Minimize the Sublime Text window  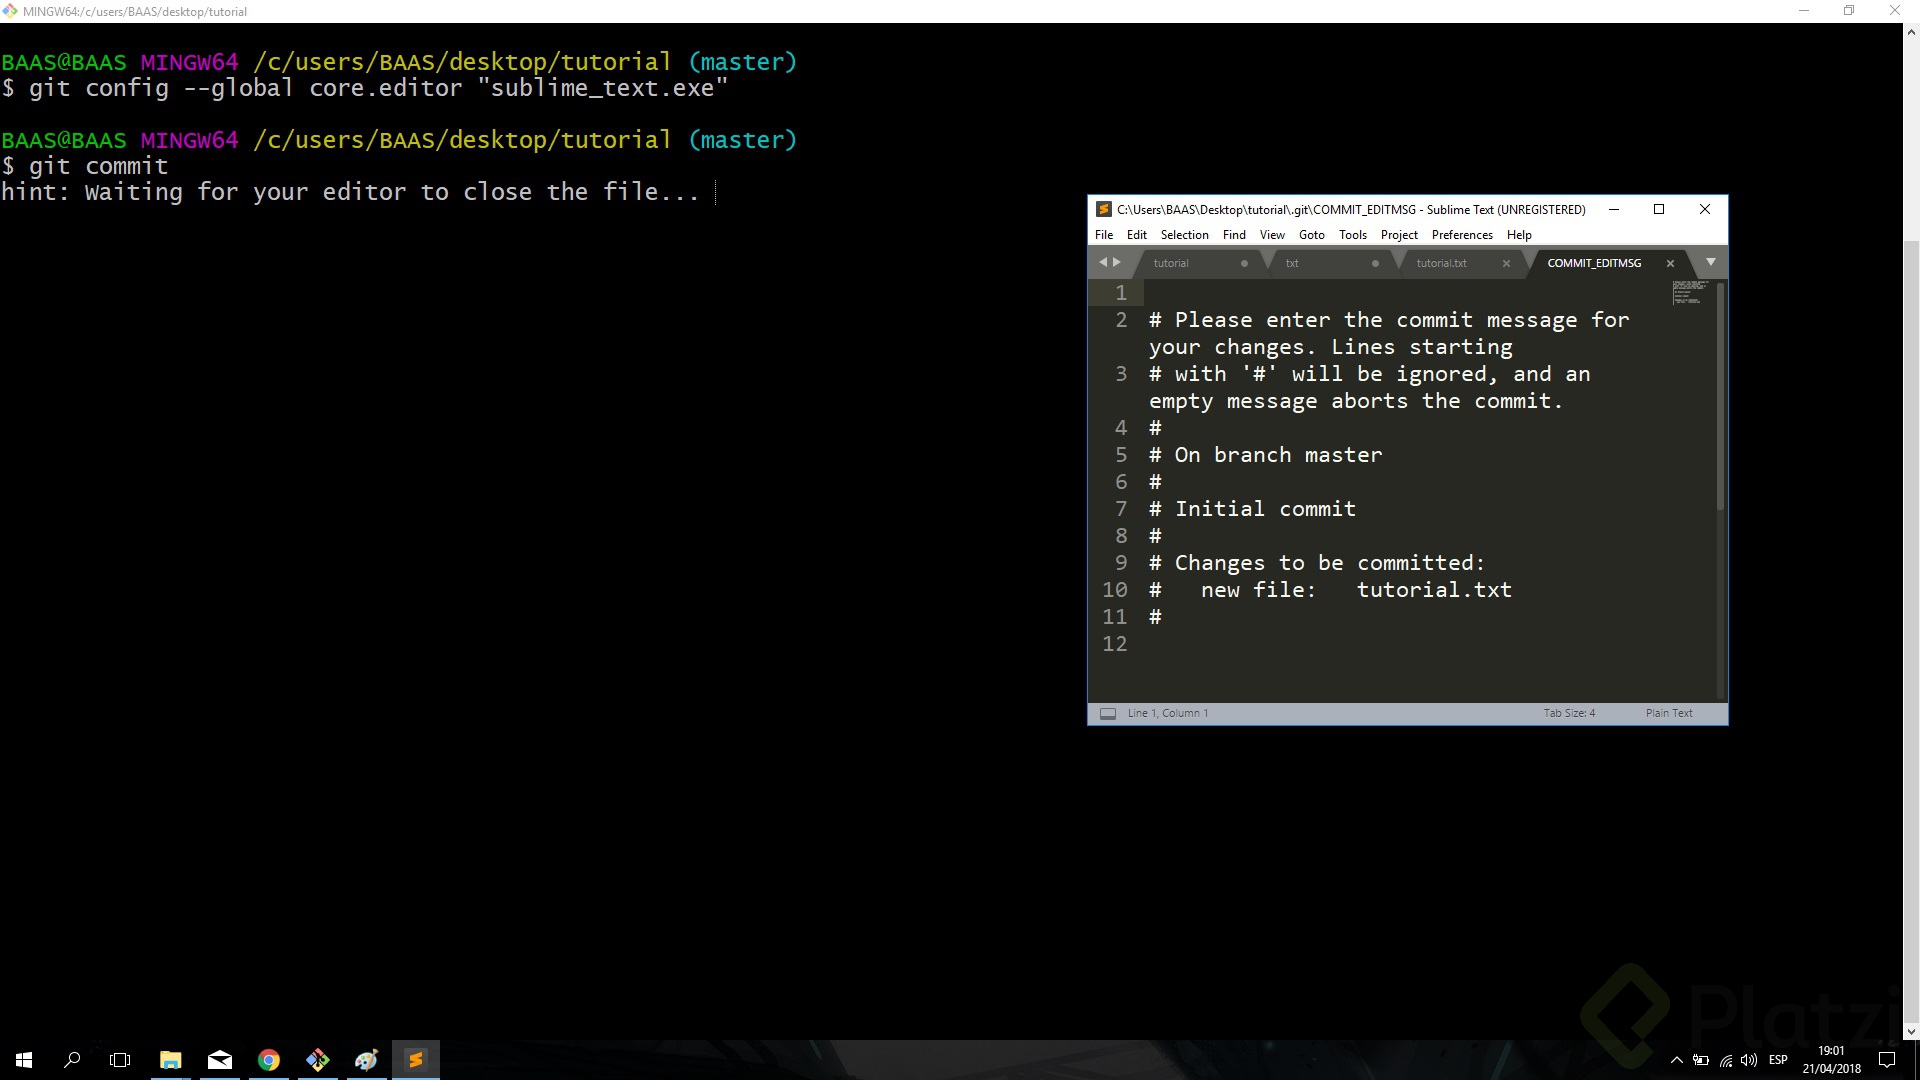coord(1614,209)
